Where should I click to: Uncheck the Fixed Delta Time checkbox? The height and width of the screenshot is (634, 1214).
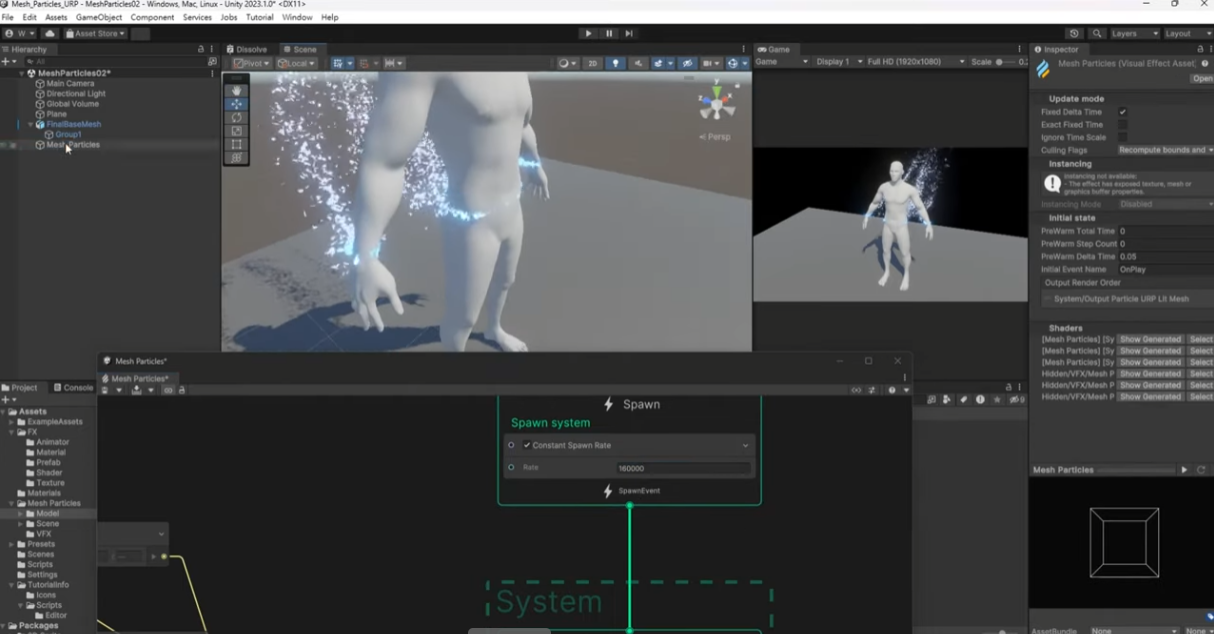tap(1122, 112)
